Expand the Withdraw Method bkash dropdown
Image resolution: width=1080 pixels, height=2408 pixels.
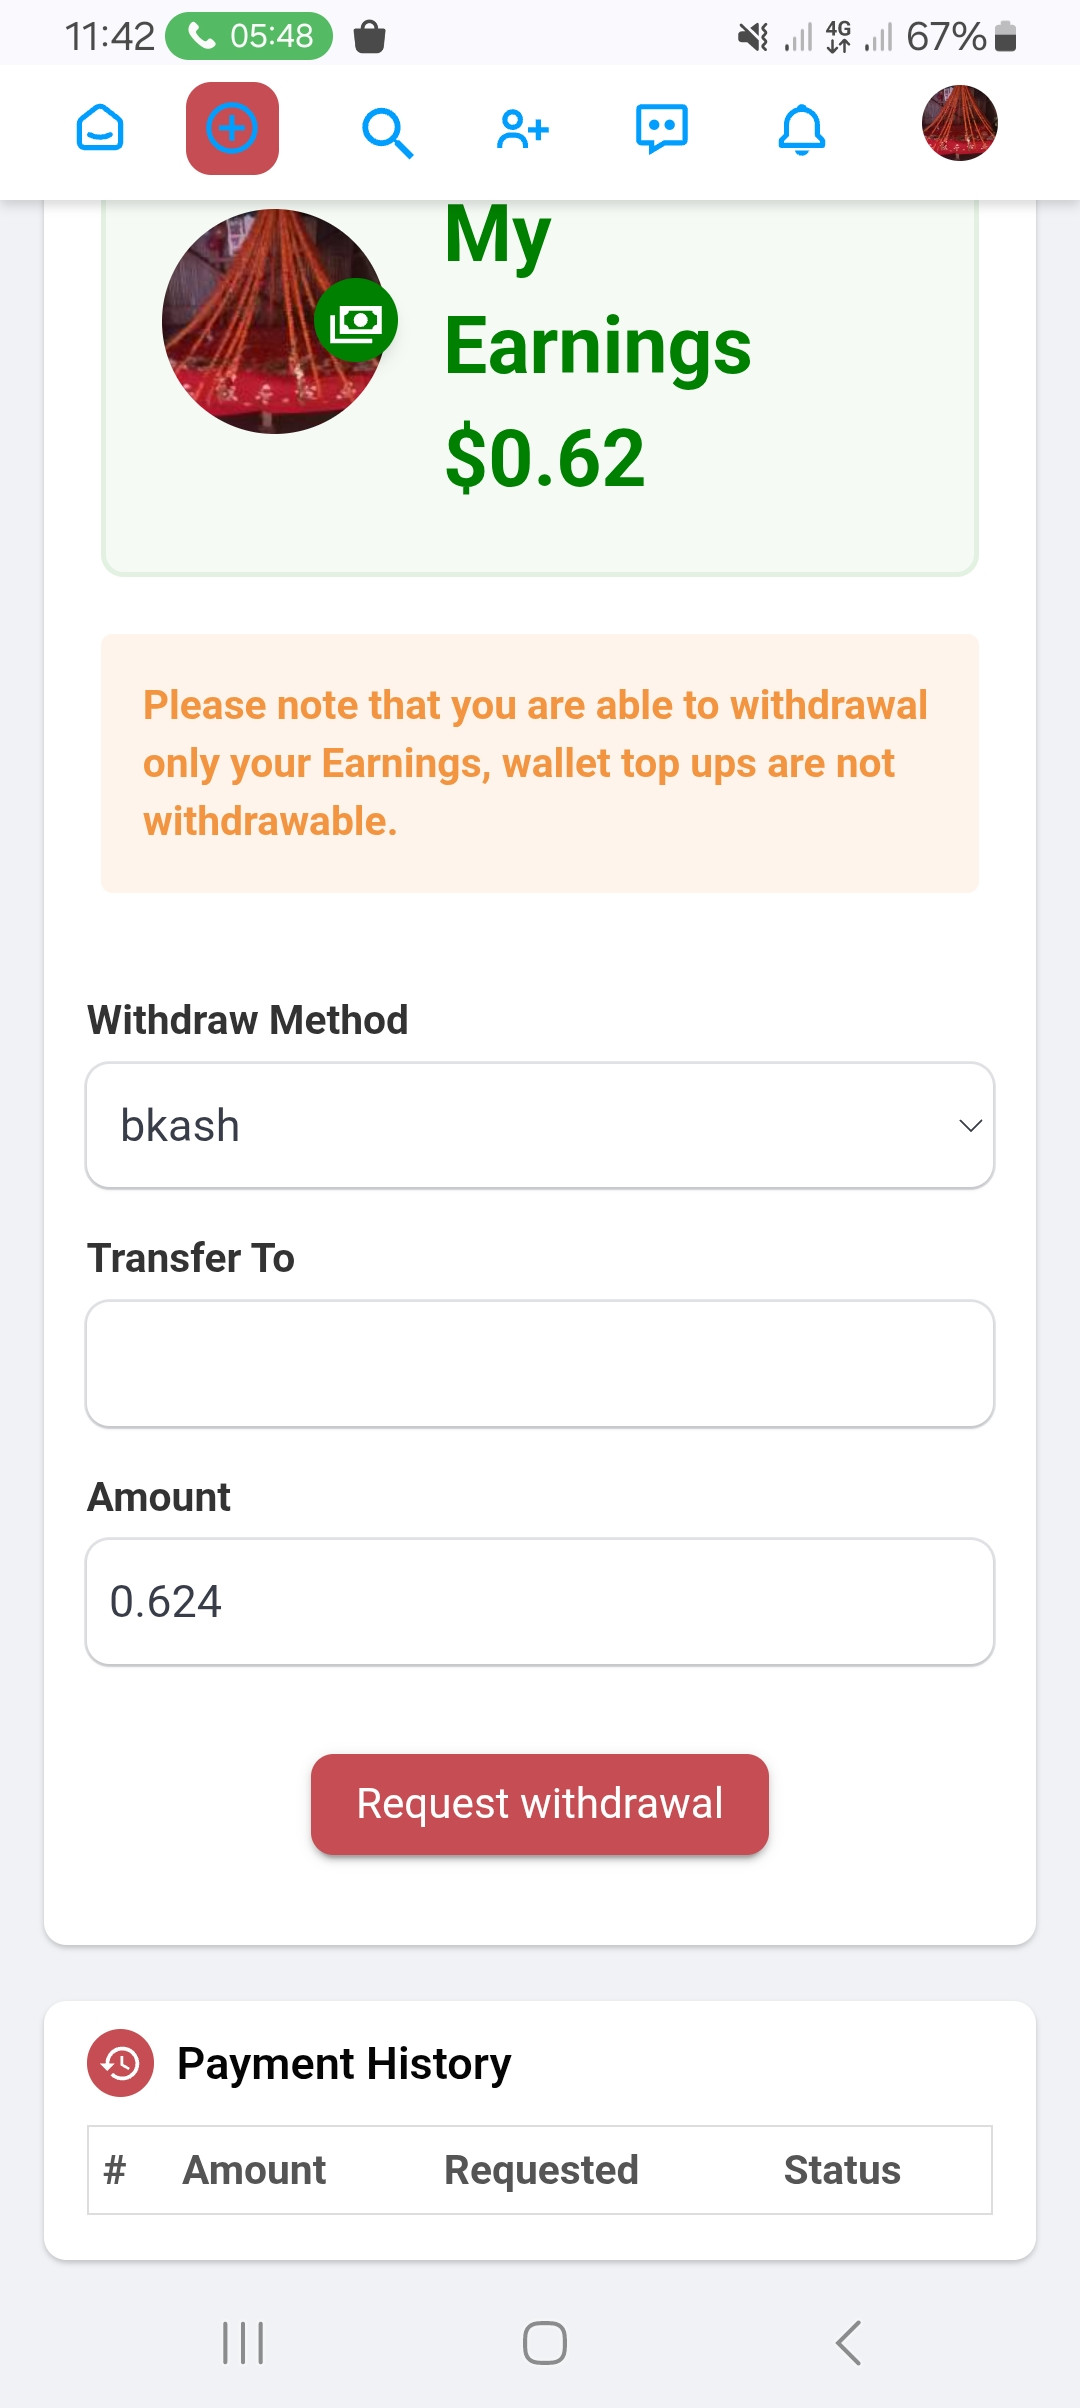coord(540,1126)
